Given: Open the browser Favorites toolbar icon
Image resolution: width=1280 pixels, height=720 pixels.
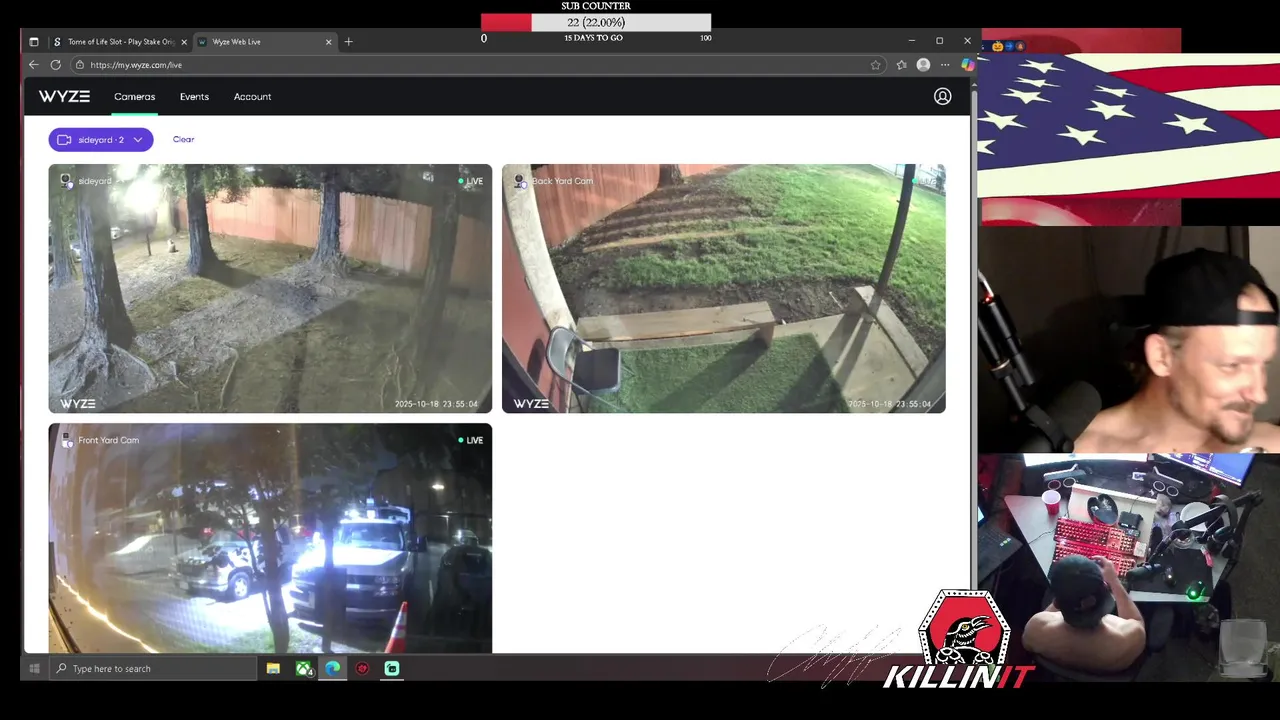Looking at the screenshot, I should pyautogui.click(x=901, y=65).
